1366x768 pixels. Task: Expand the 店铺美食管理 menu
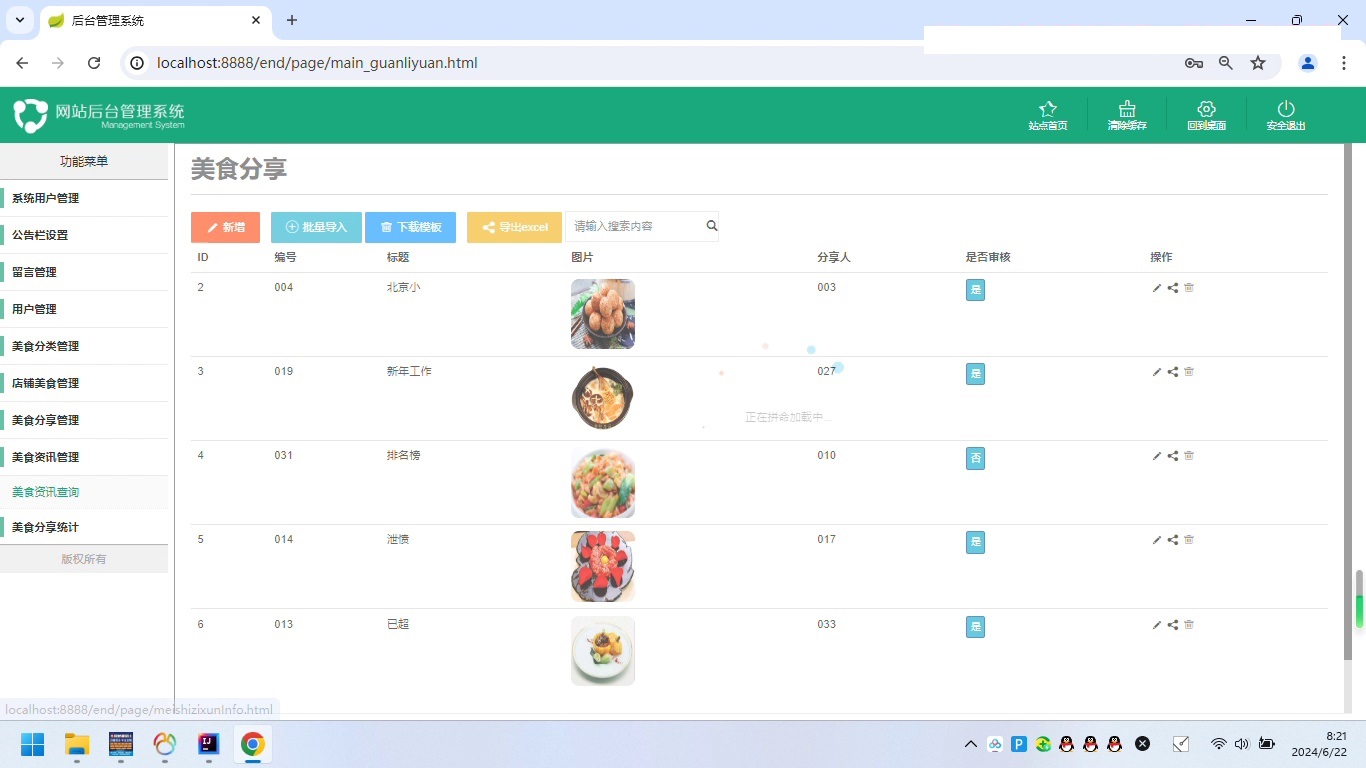tap(84, 383)
